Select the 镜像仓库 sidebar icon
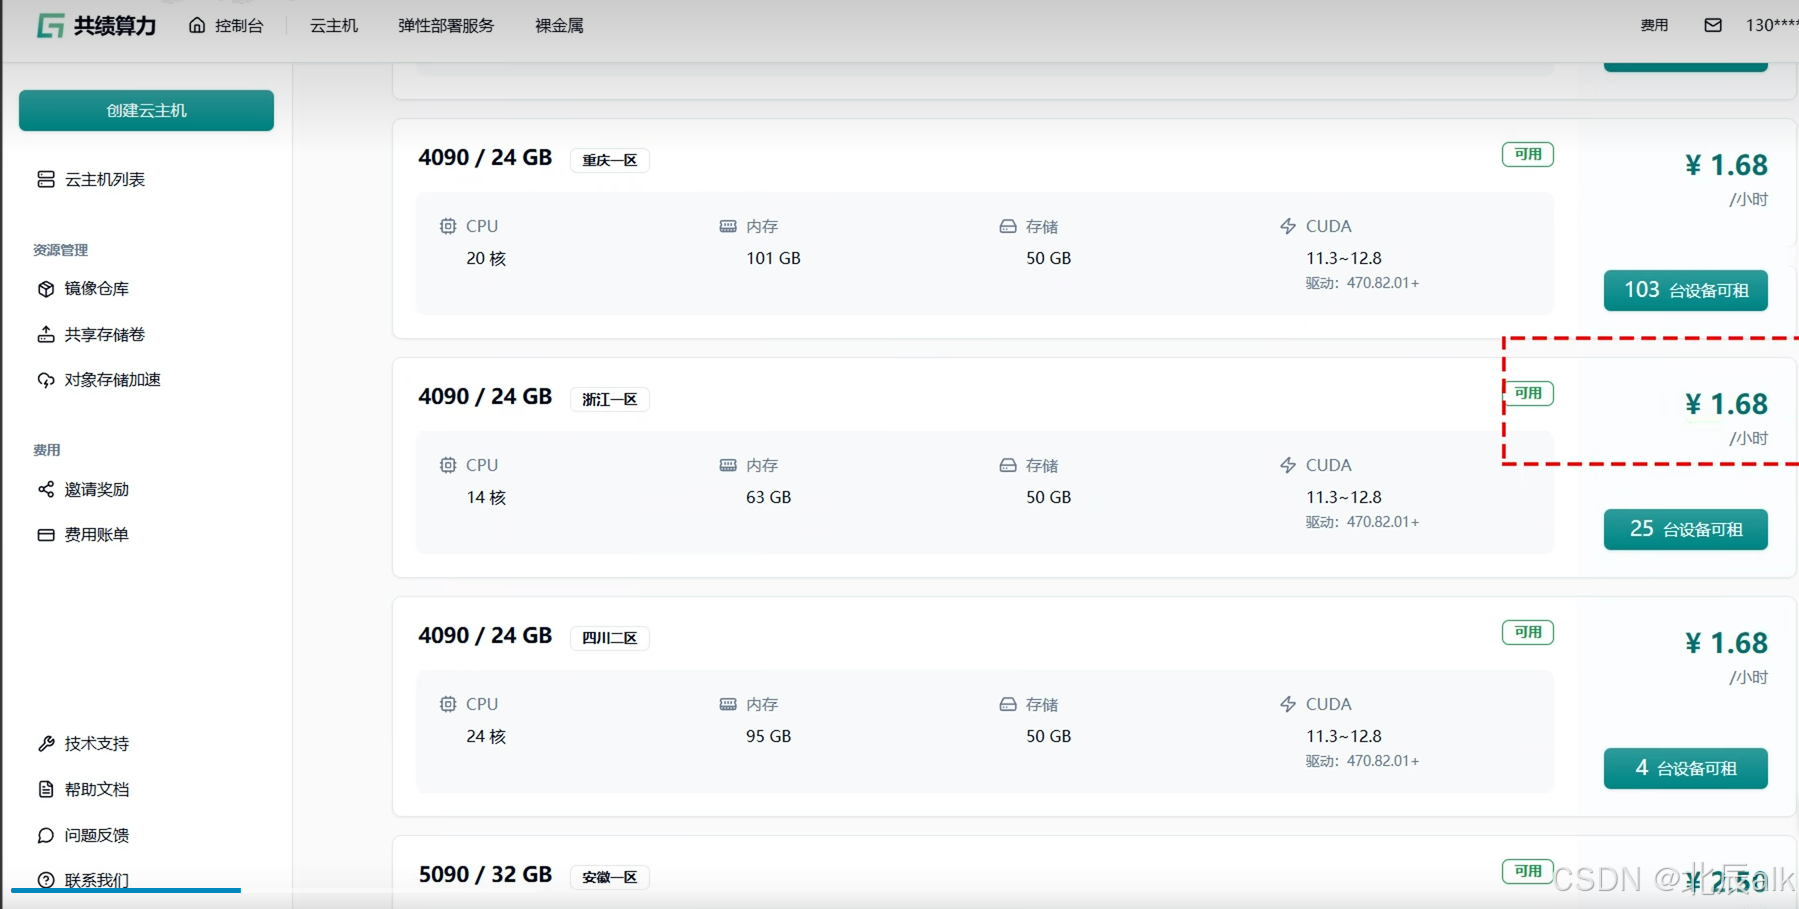Viewport: 1799px width, 909px height. pyautogui.click(x=46, y=288)
